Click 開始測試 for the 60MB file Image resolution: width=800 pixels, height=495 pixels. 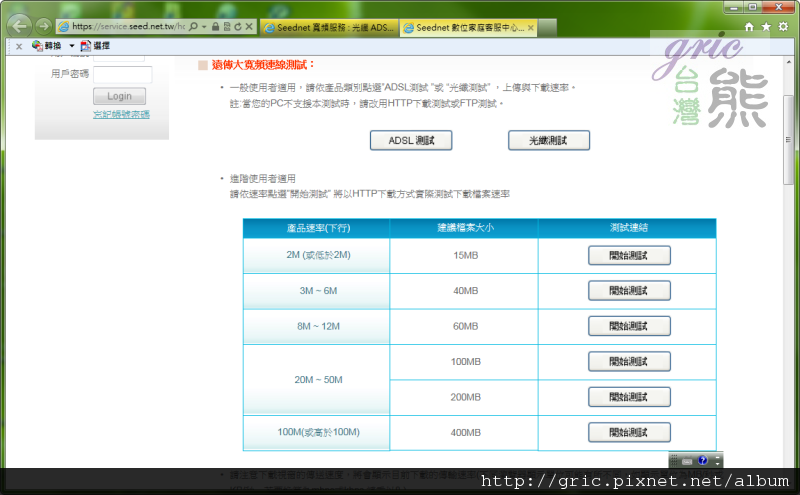[x=629, y=326]
